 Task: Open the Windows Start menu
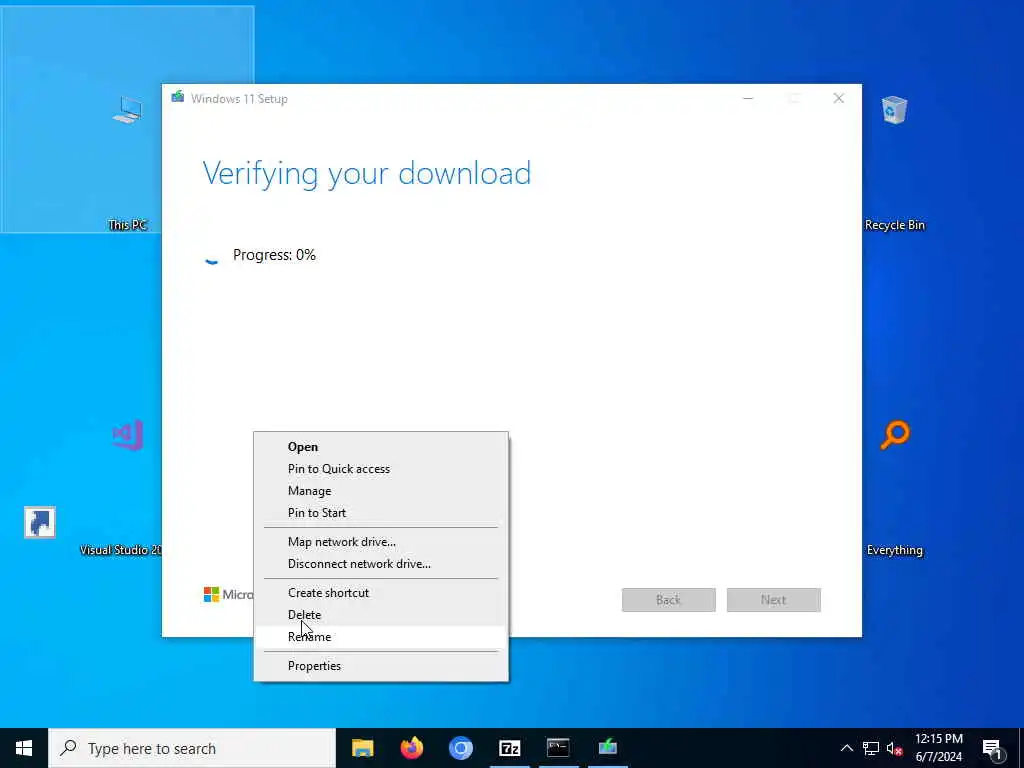pos(24,748)
